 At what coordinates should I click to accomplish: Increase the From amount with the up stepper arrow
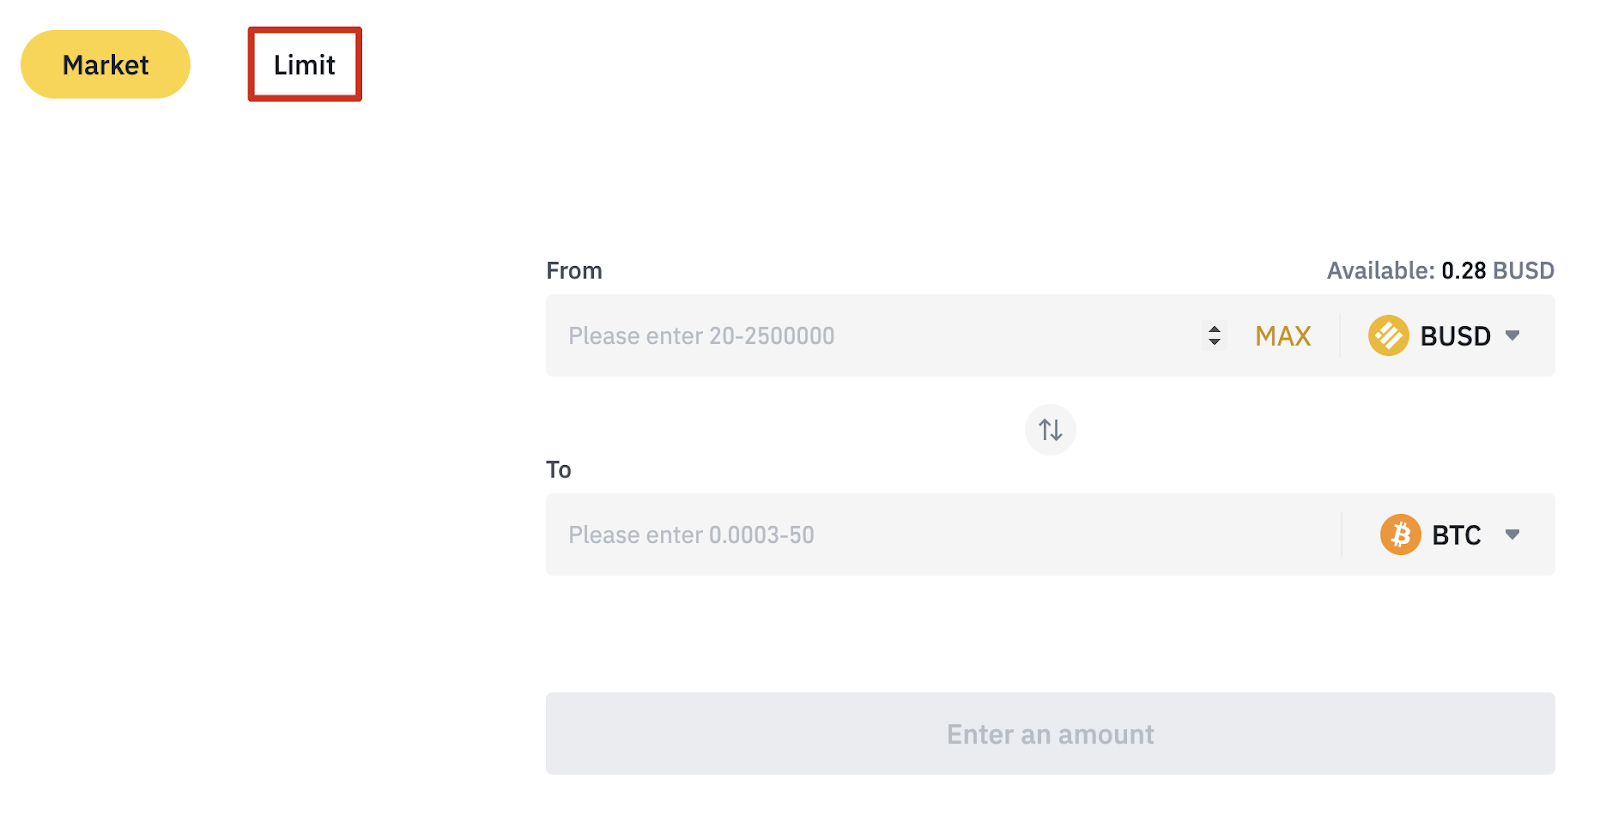click(x=1214, y=328)
